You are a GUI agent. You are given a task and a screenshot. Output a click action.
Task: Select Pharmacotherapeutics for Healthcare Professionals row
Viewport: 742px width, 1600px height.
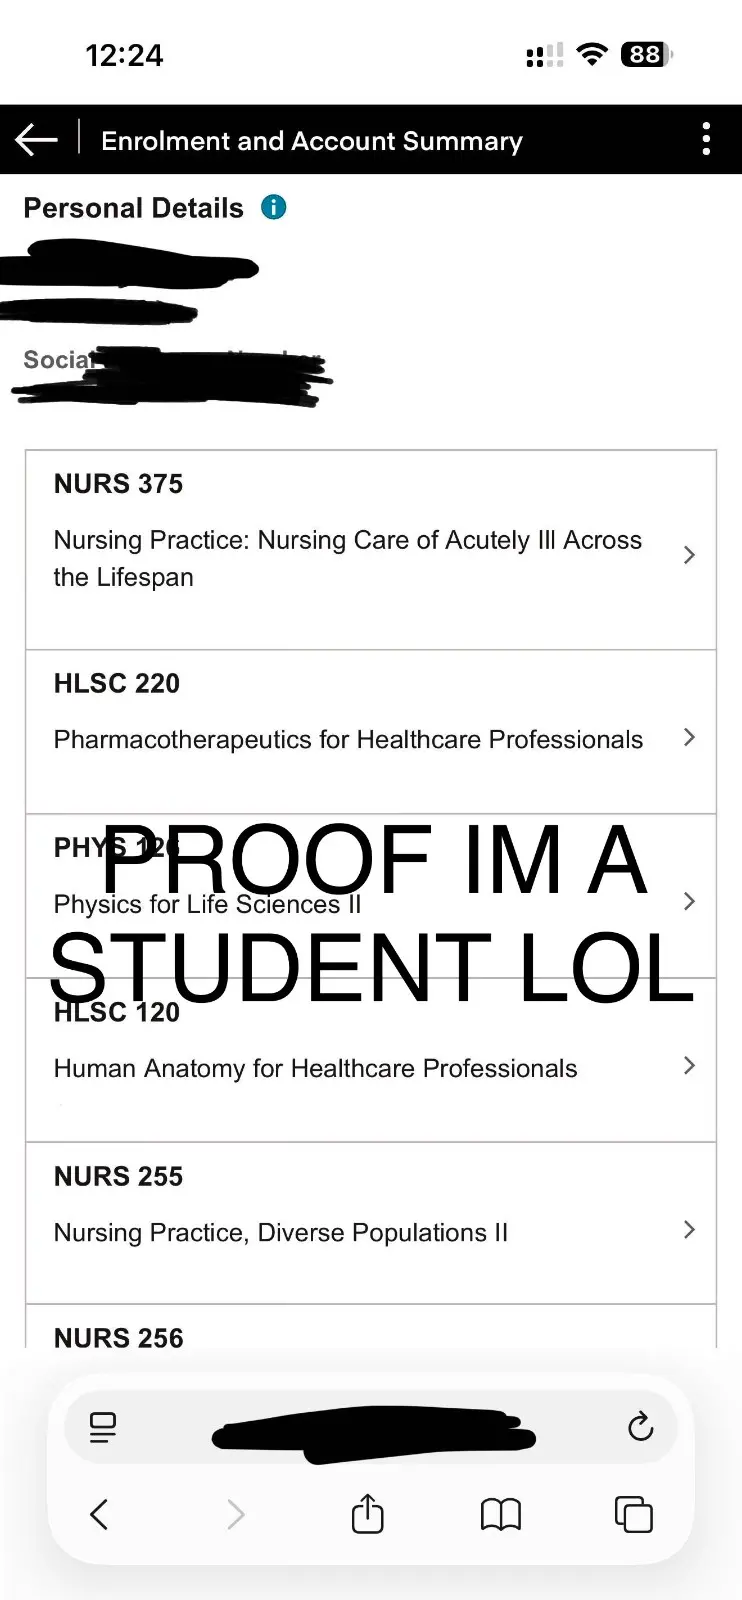coord(371,732)
